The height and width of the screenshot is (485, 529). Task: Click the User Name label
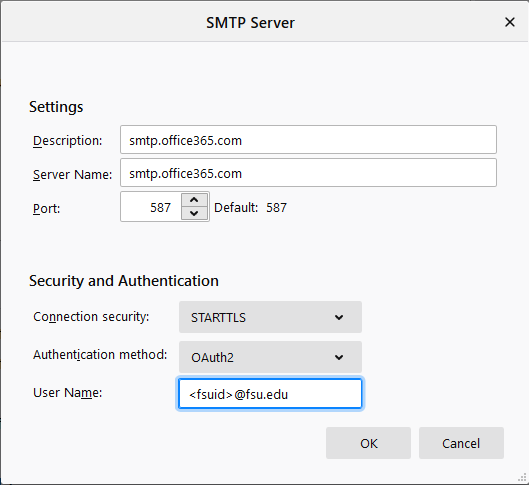pos(67,393)
